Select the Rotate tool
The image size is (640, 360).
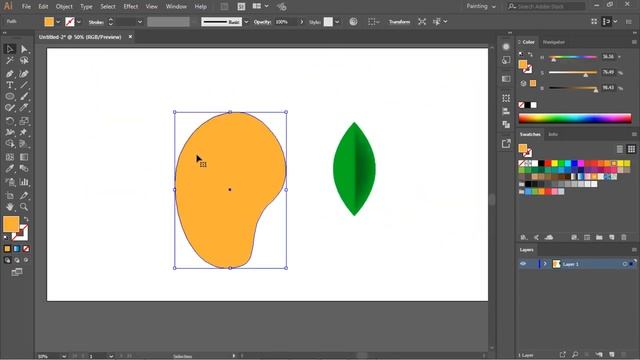[10, 121]
